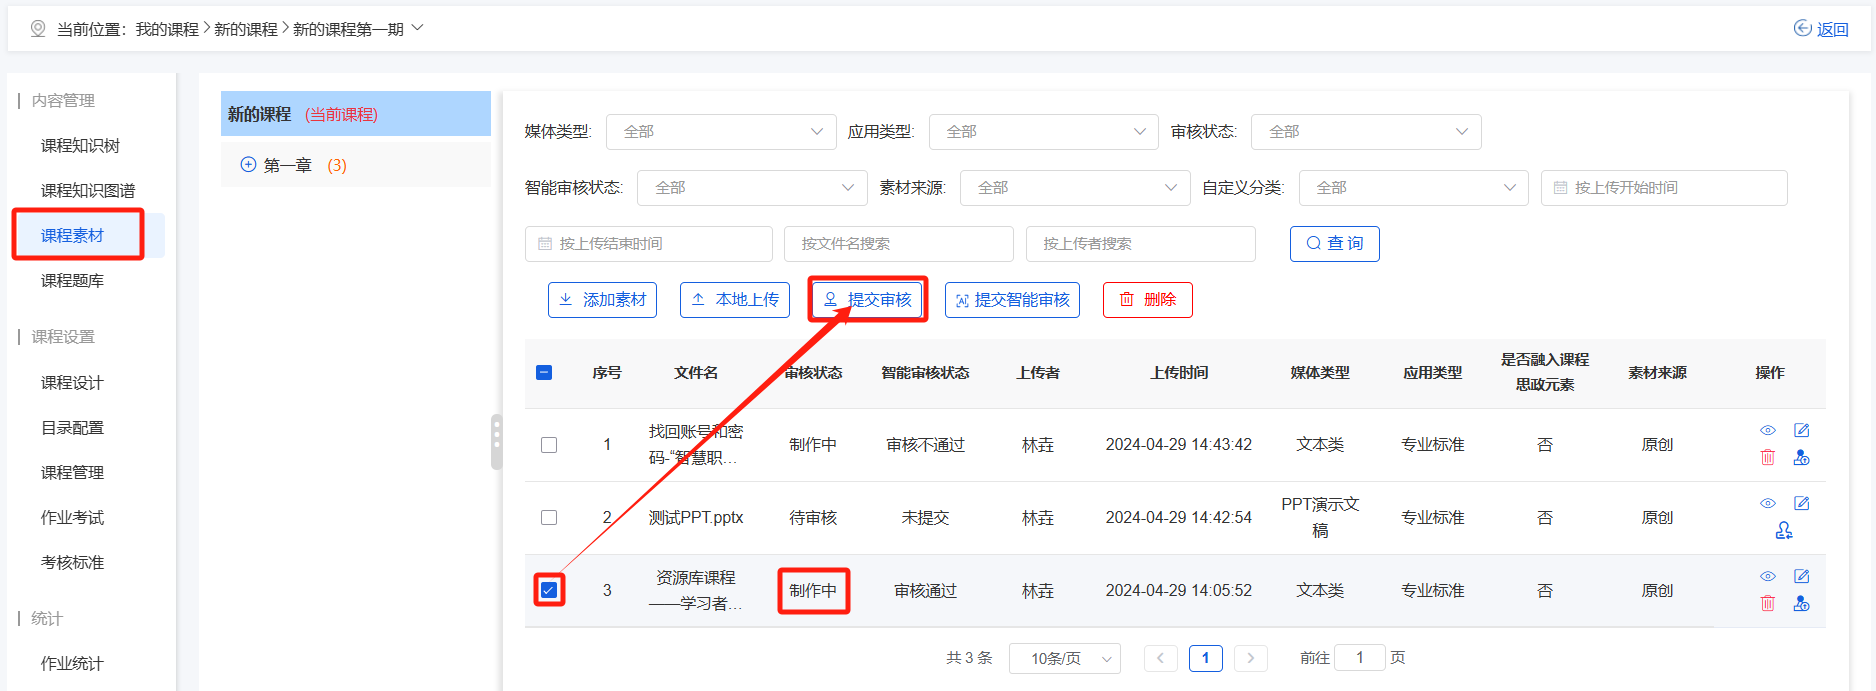Uncheck the box for row 3 file
Viewport: 1876px width, 691px height.
(549, 590)
